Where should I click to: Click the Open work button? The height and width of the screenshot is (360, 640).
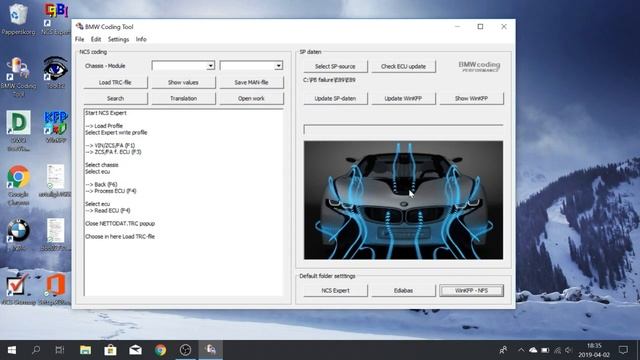click(251, 98)
